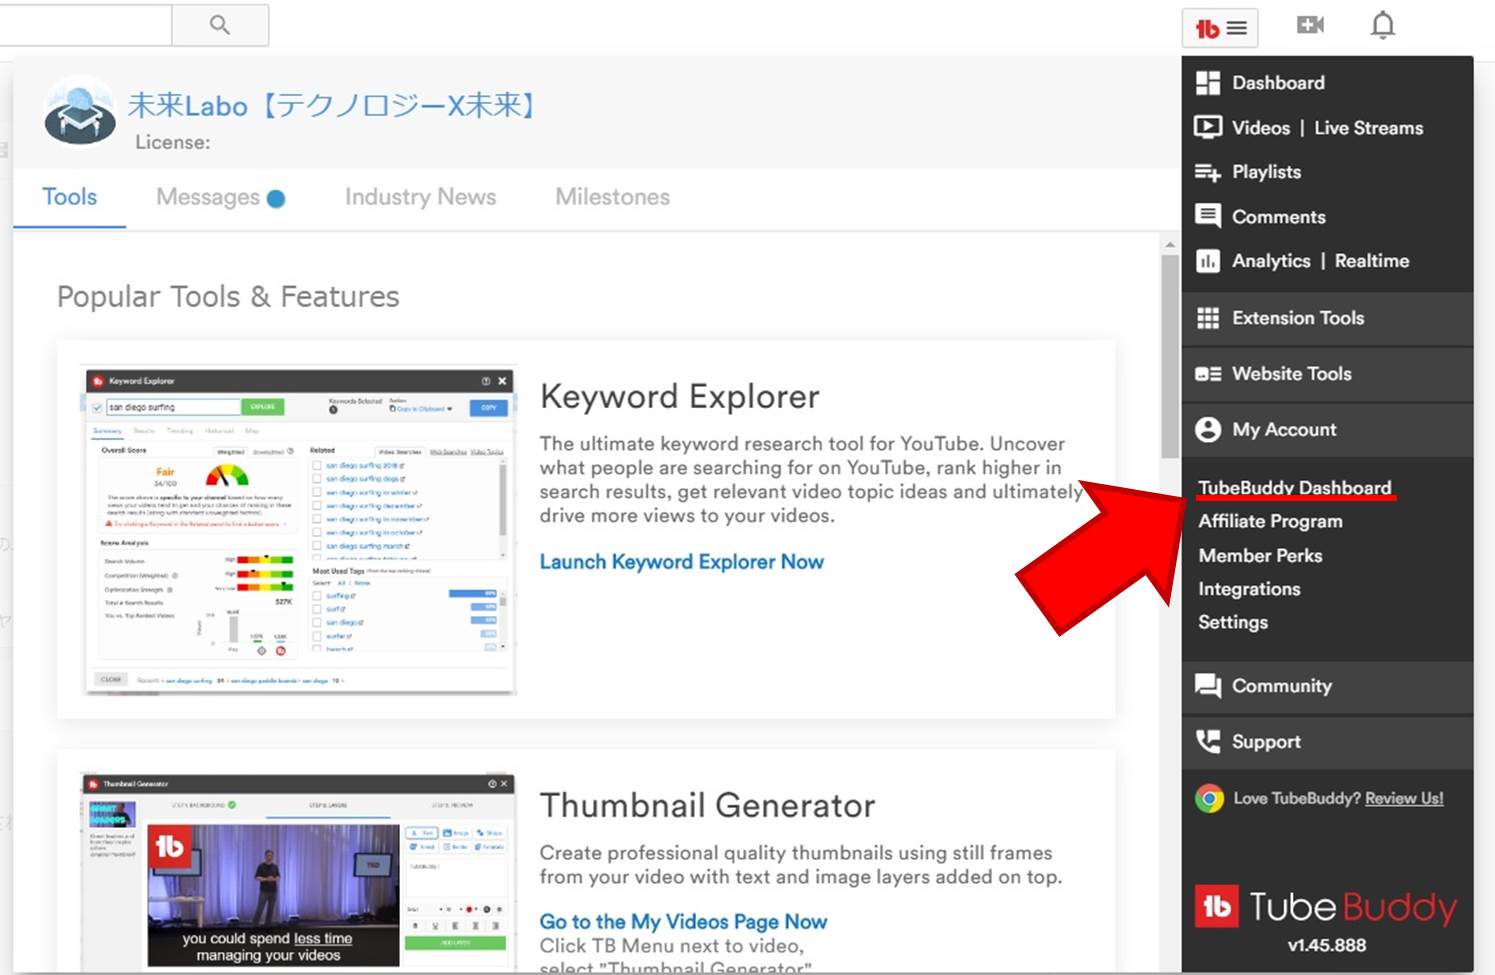Click the TubeBuddy footer logo
The height and width of the screenshot is (975, 1495).
(x=1326, y=906)
